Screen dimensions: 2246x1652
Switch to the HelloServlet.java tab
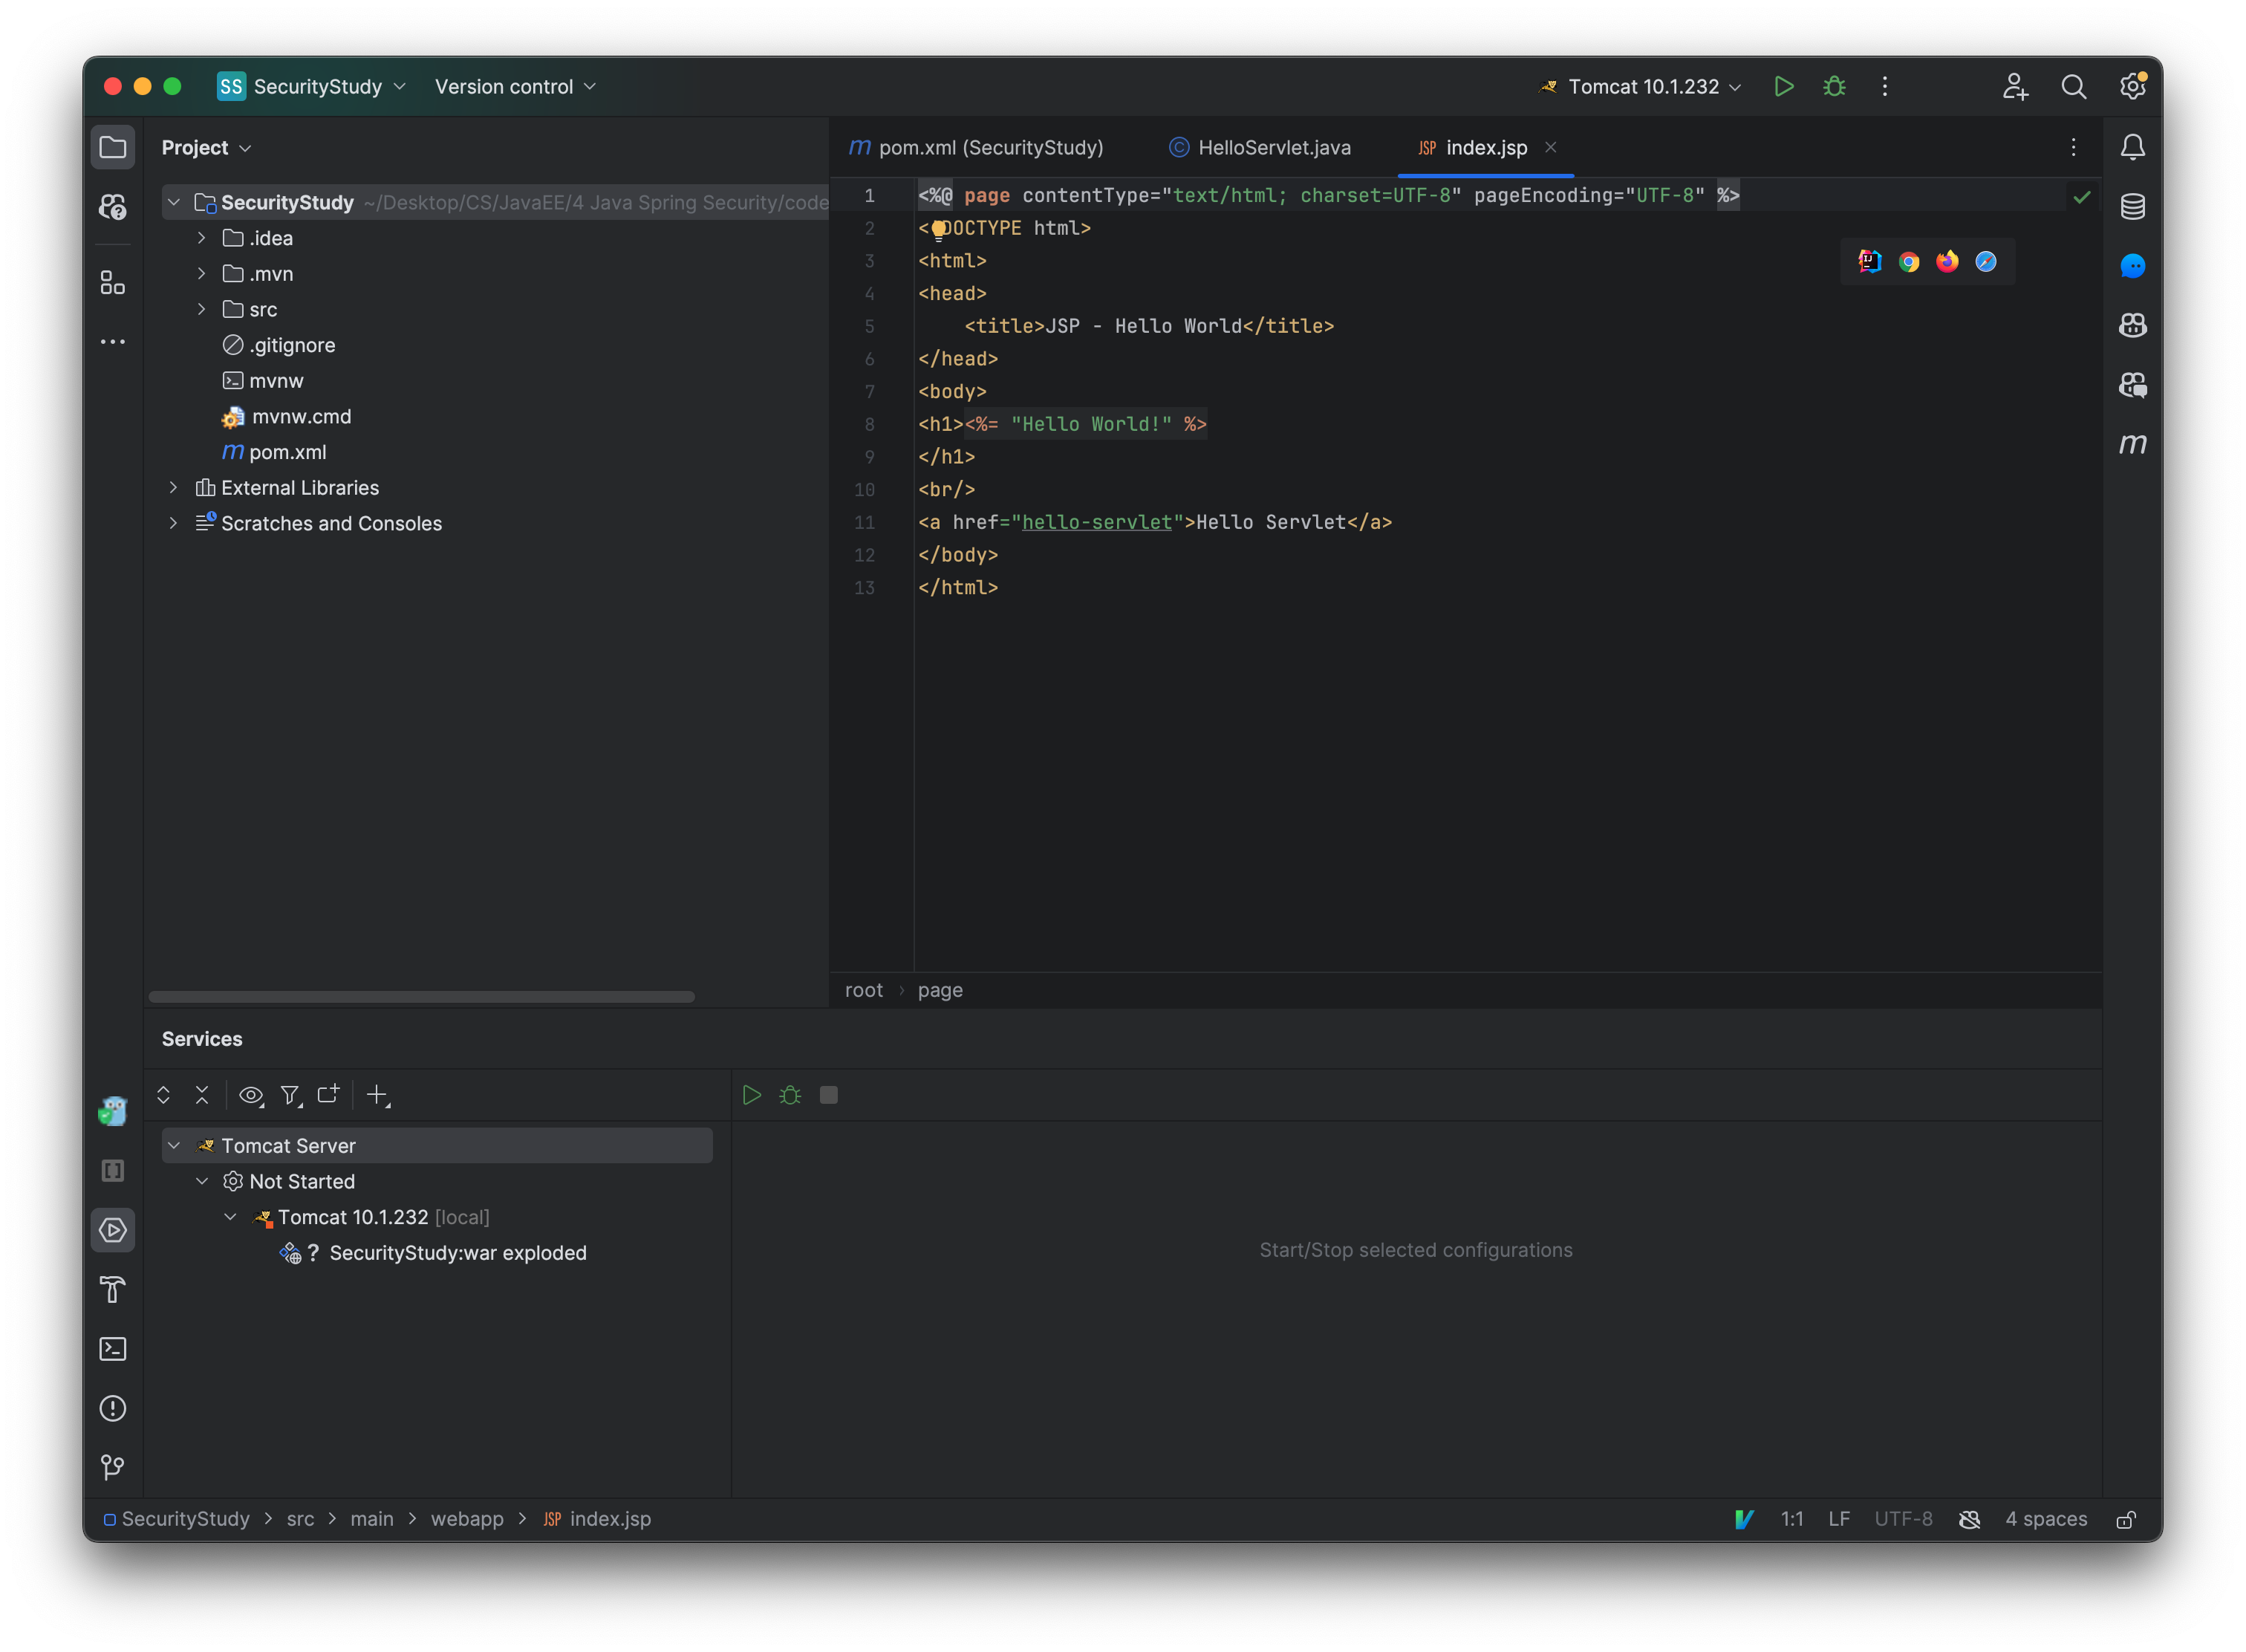1274,147
